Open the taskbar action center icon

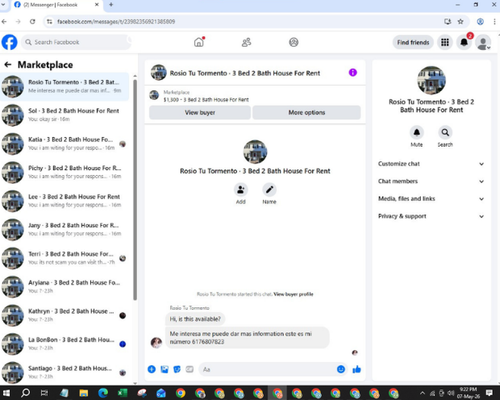point(489,393)
